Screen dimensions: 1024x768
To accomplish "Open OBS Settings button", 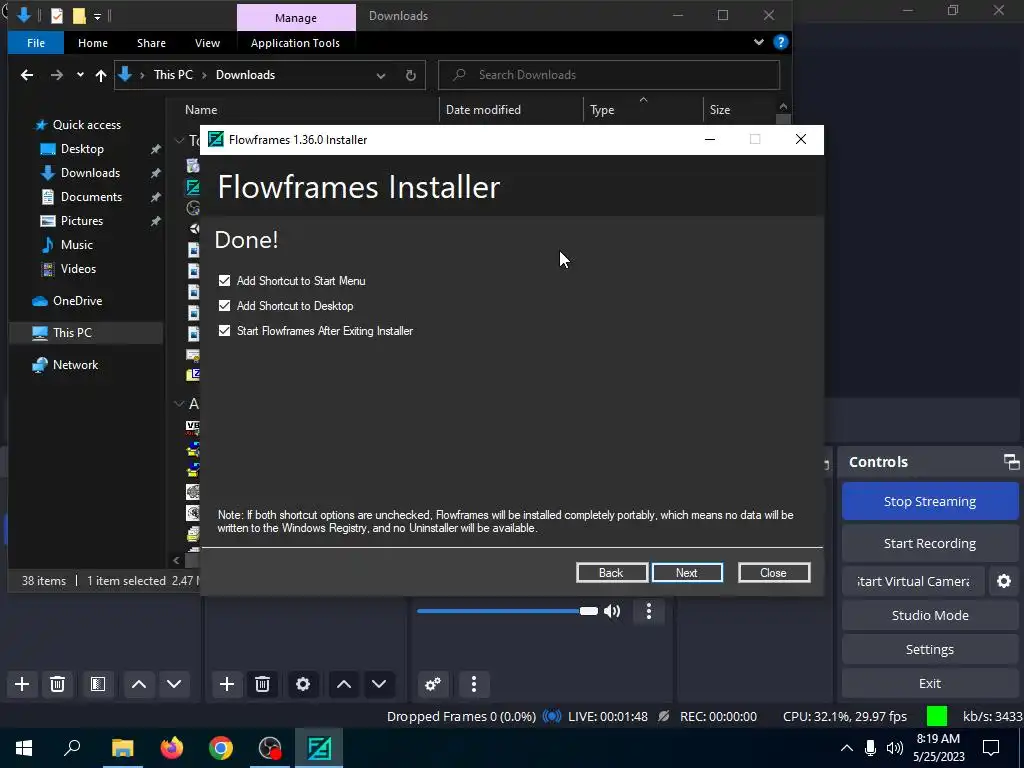I will click(x=929, y=649).
